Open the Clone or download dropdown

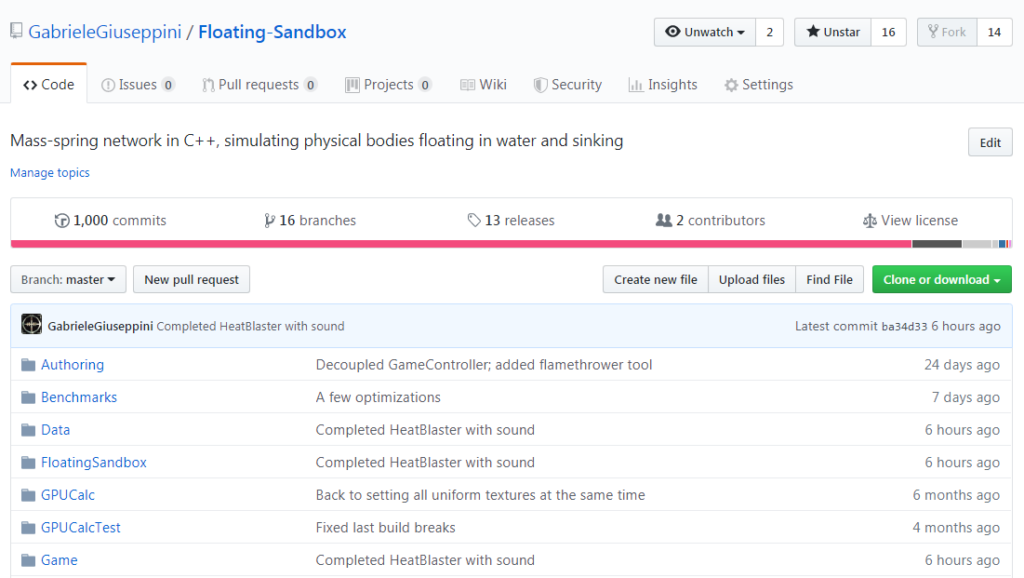pyautogui.click(x=941, y=279)
